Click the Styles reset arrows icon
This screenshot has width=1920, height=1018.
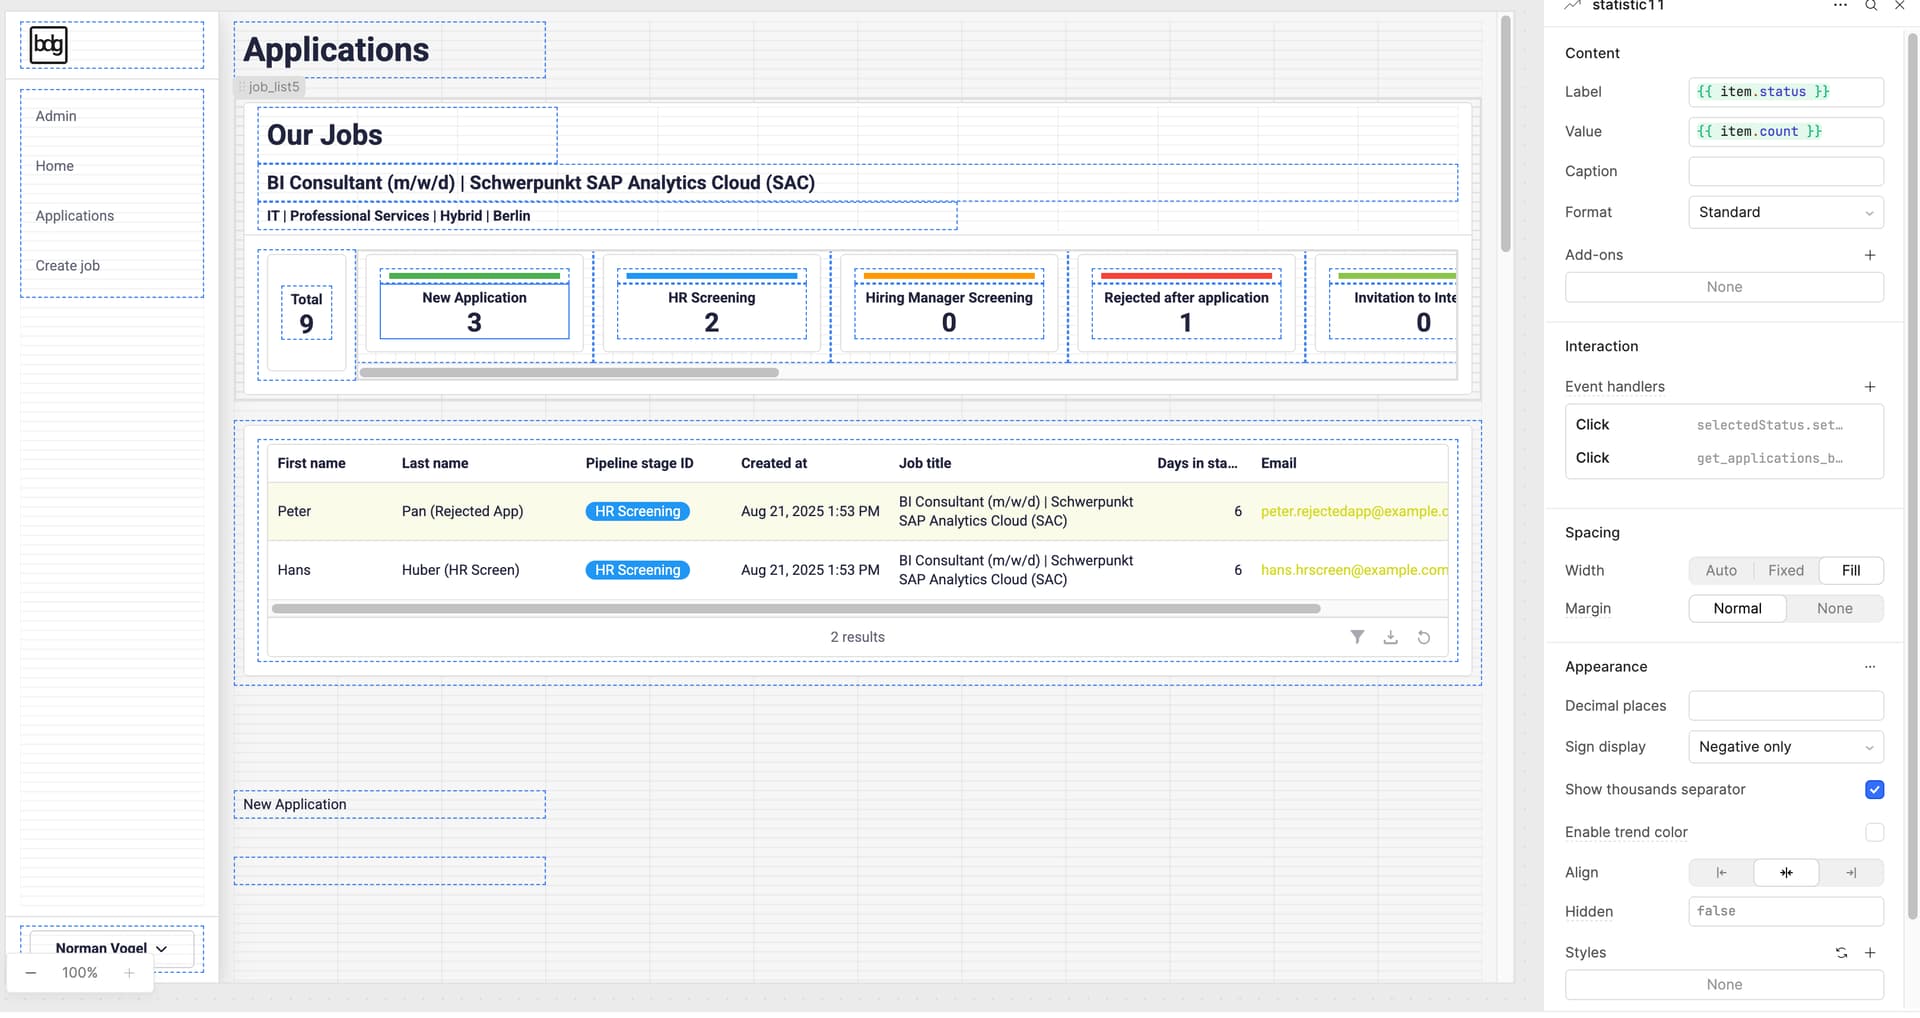pyautogui.click(x=1841, y=953)
